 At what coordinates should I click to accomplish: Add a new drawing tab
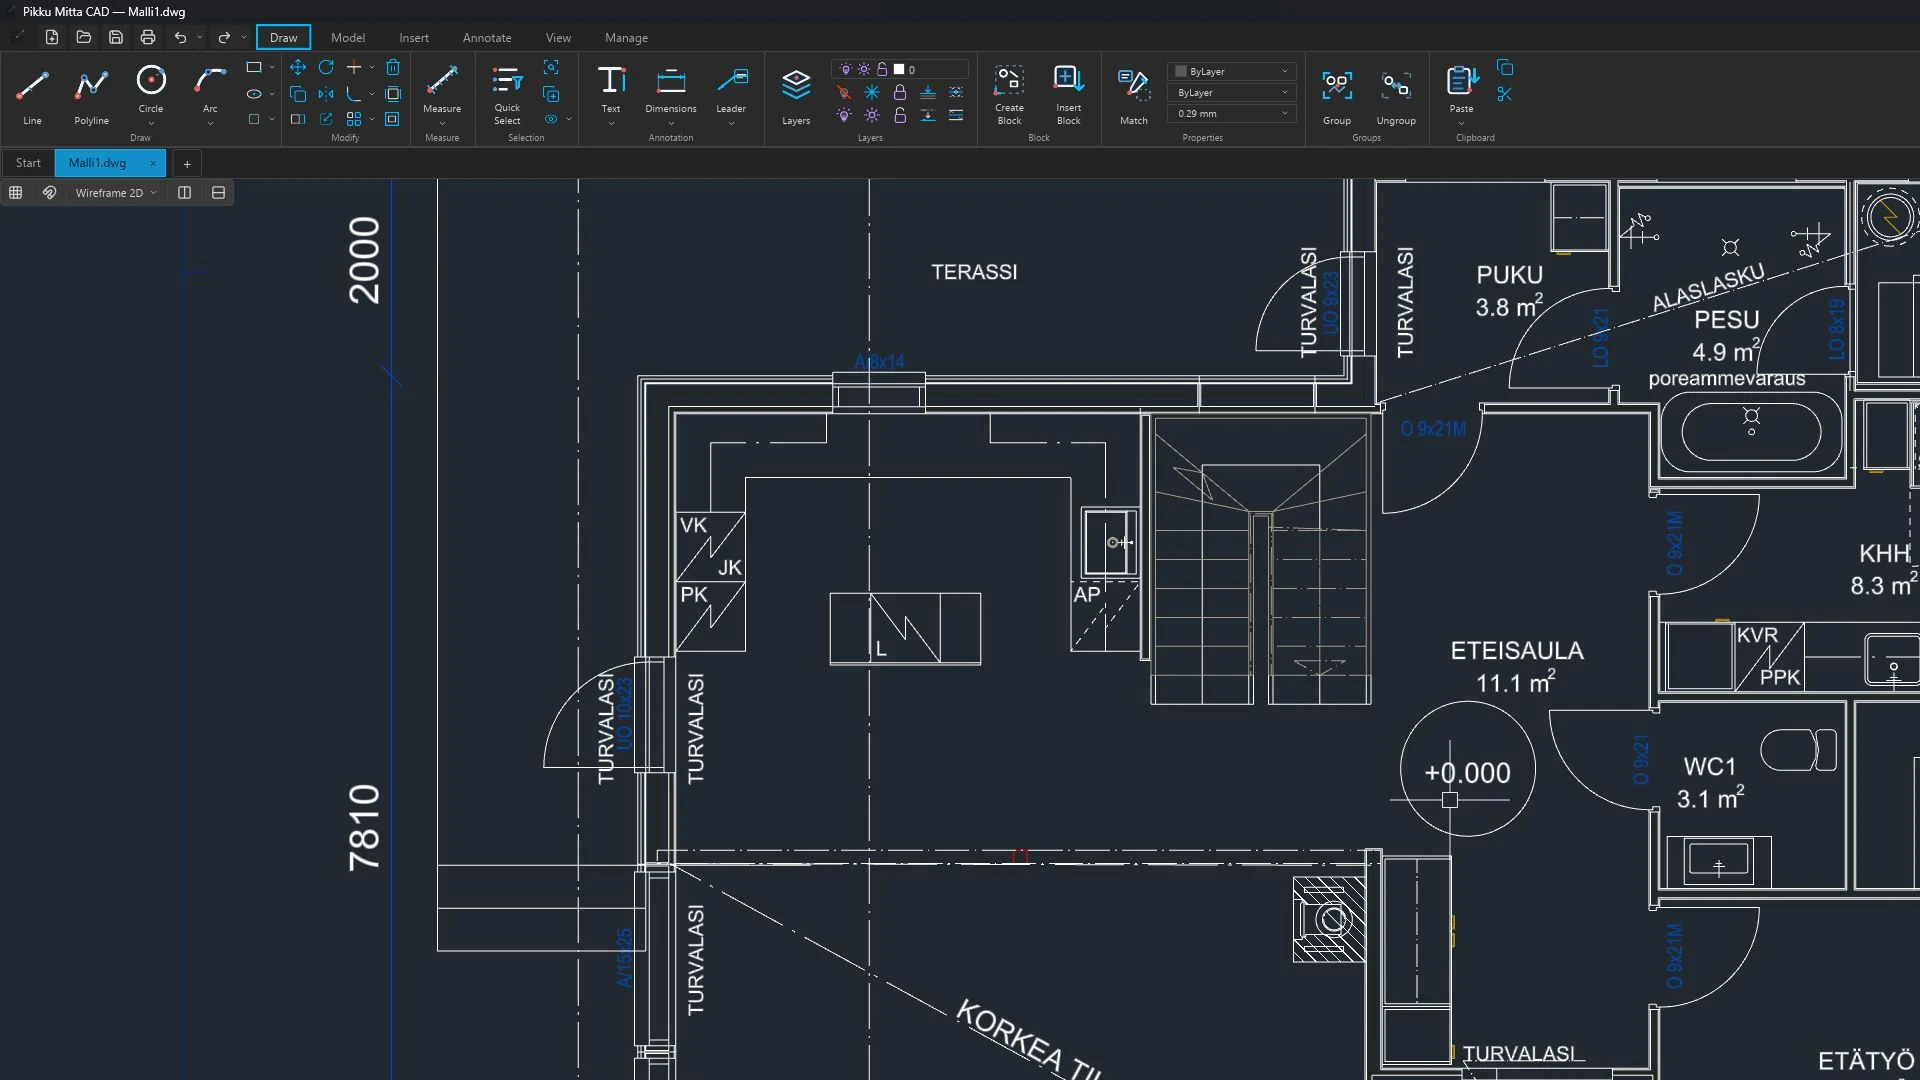187,164
